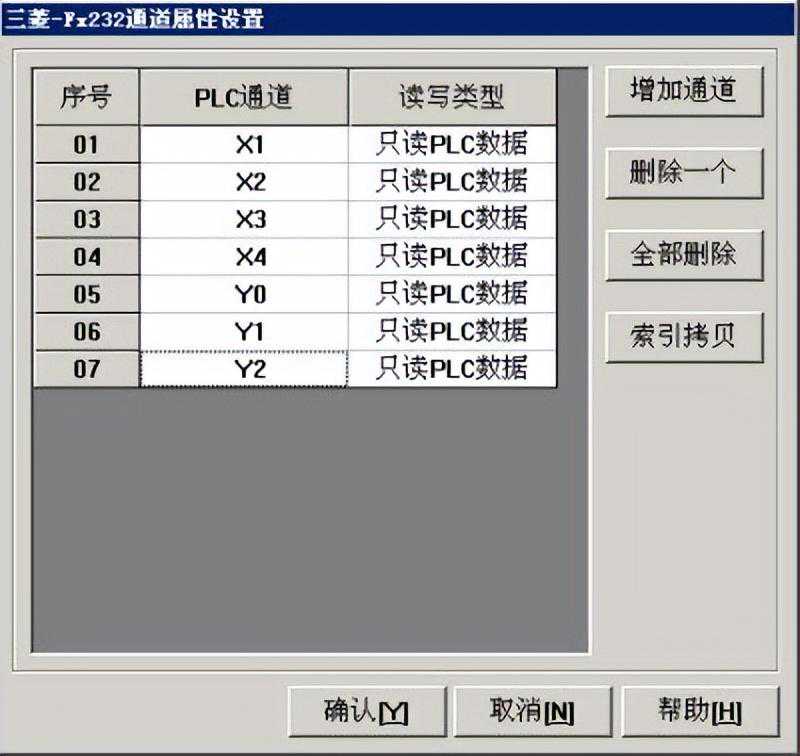Click row 03 read/write type cell
Viewport: 800px width, 756px height.
tap(452, 220)
